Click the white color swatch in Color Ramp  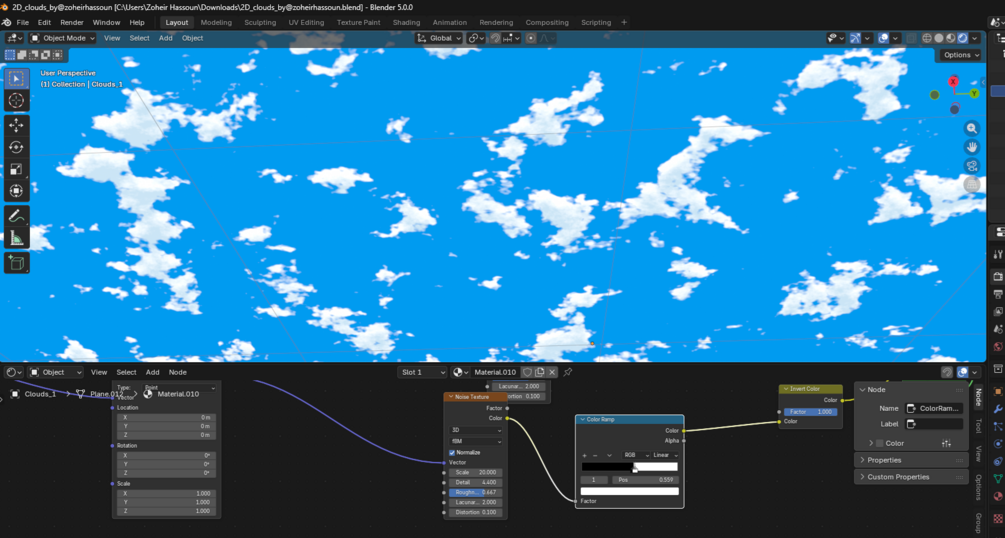tap(629, 491)
